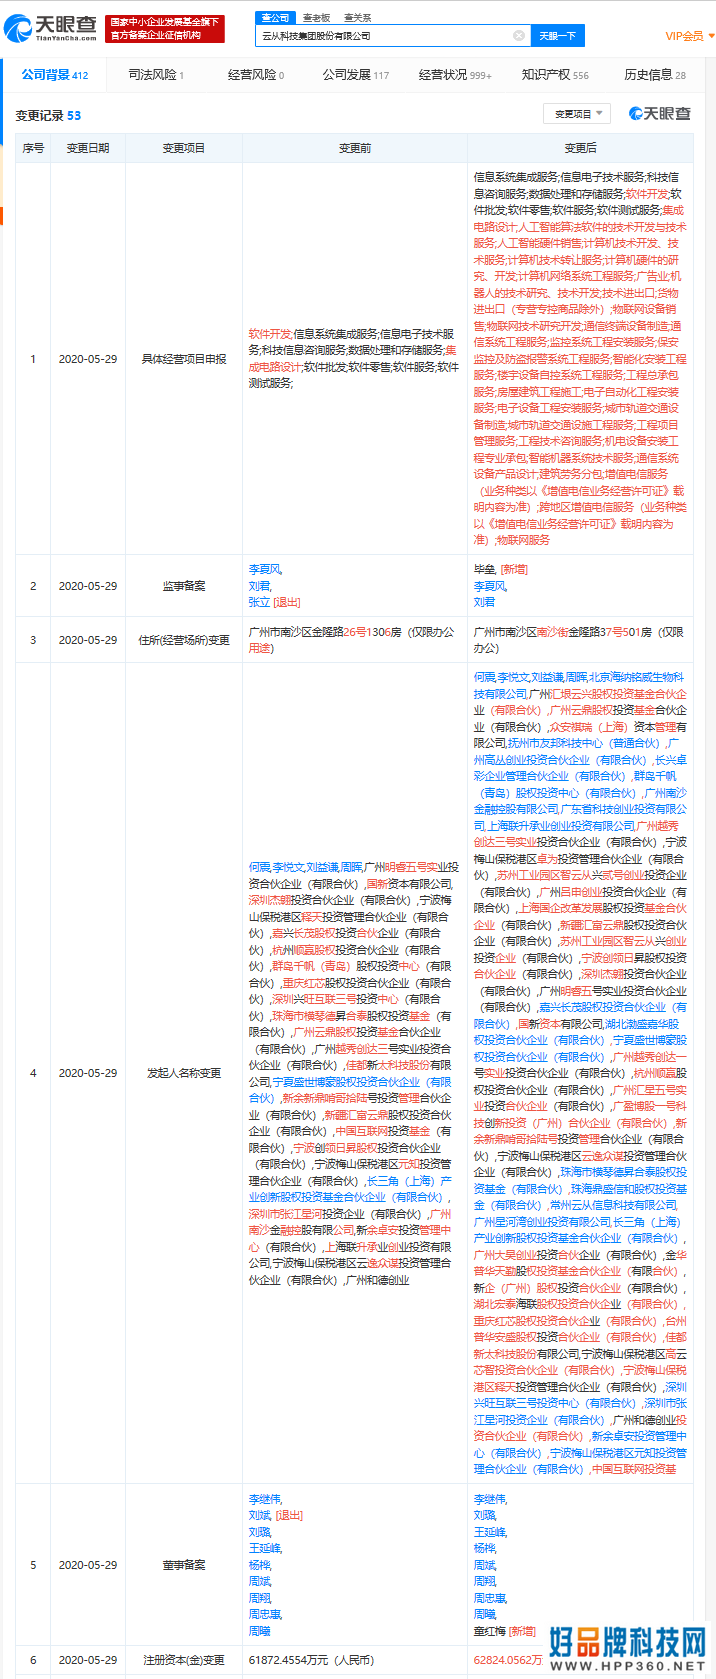This screenshot has width=716, height=1679.
Task: Click the 2020-05-29 date in row 3
Action: [x=88, y=640]
